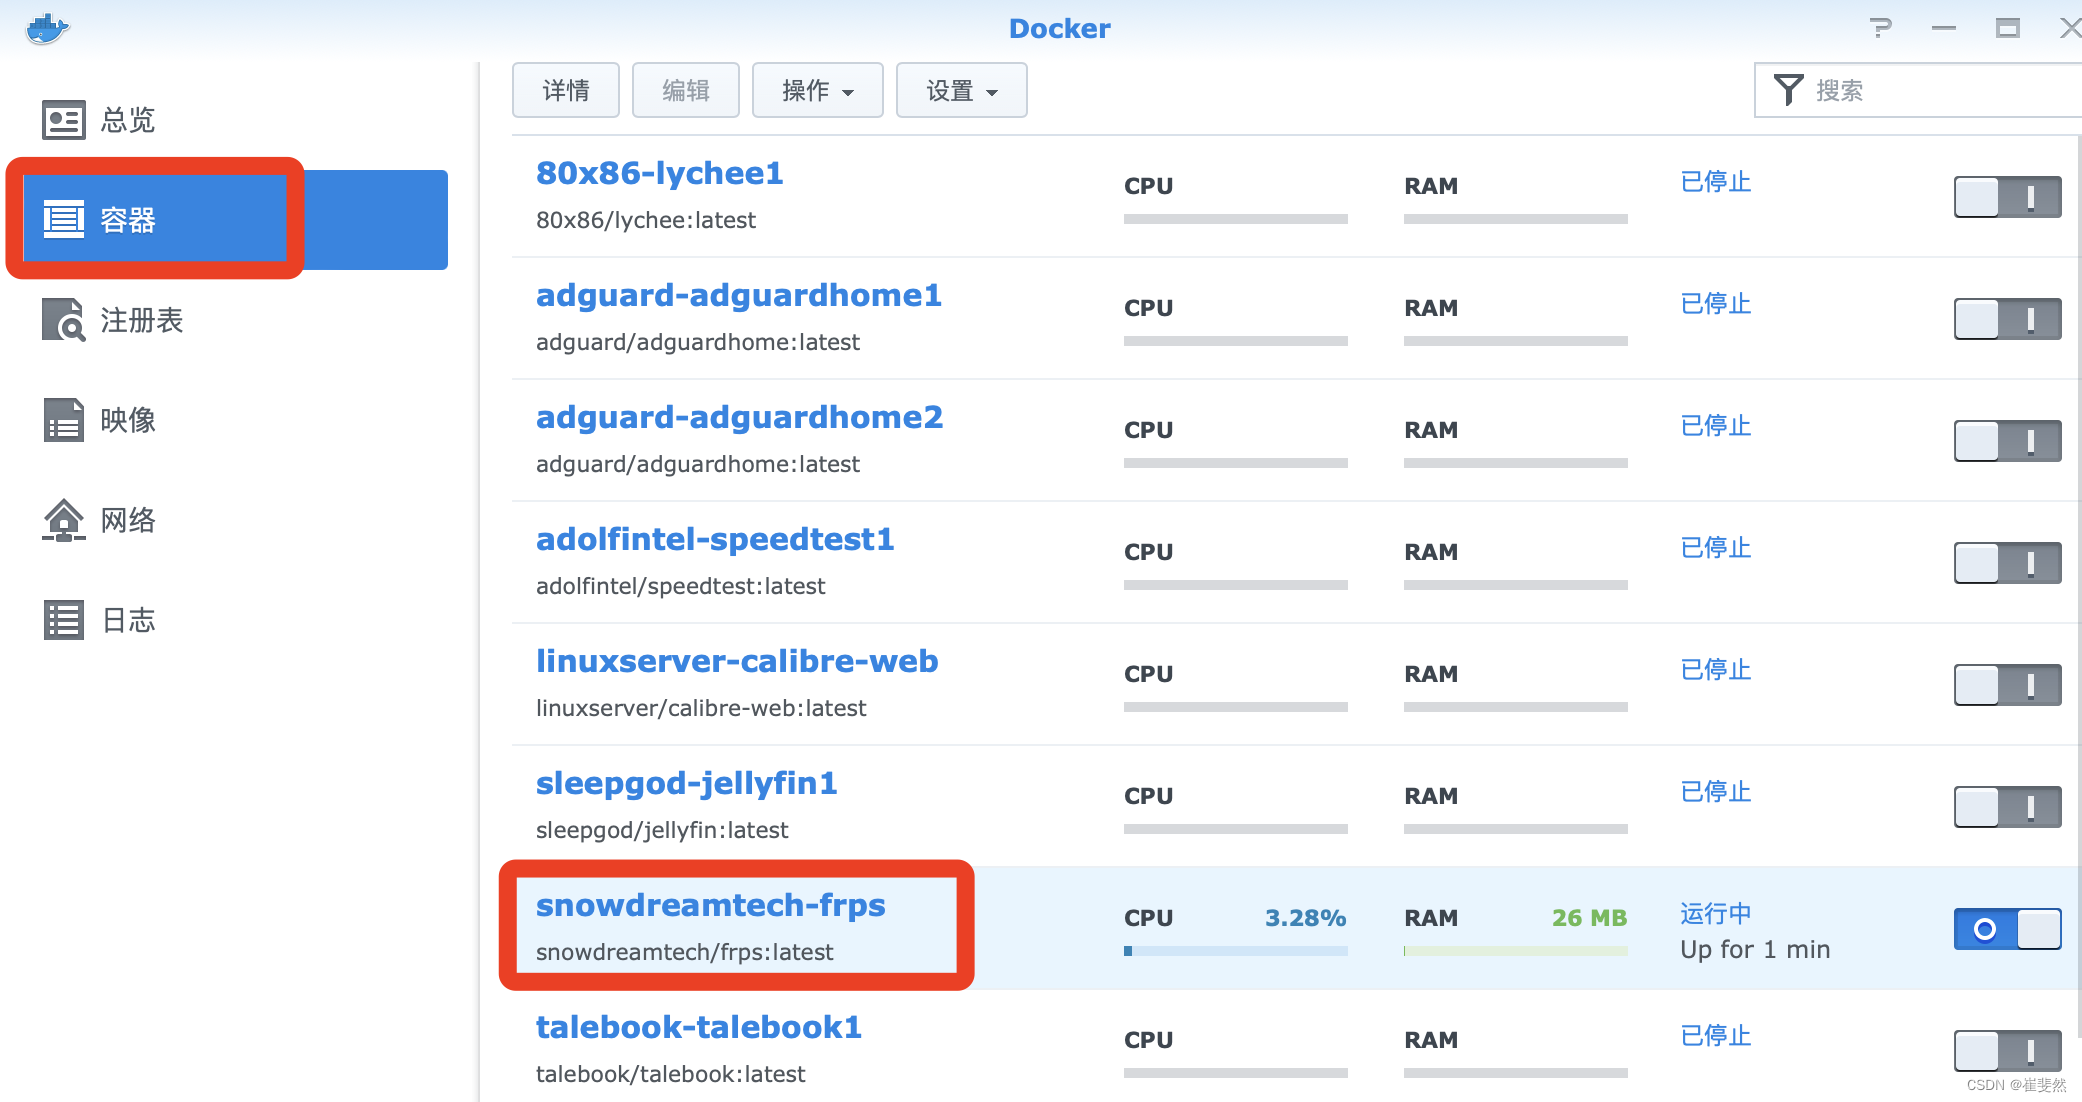Click the 运行中 running status text

(x=1716, y=914)
